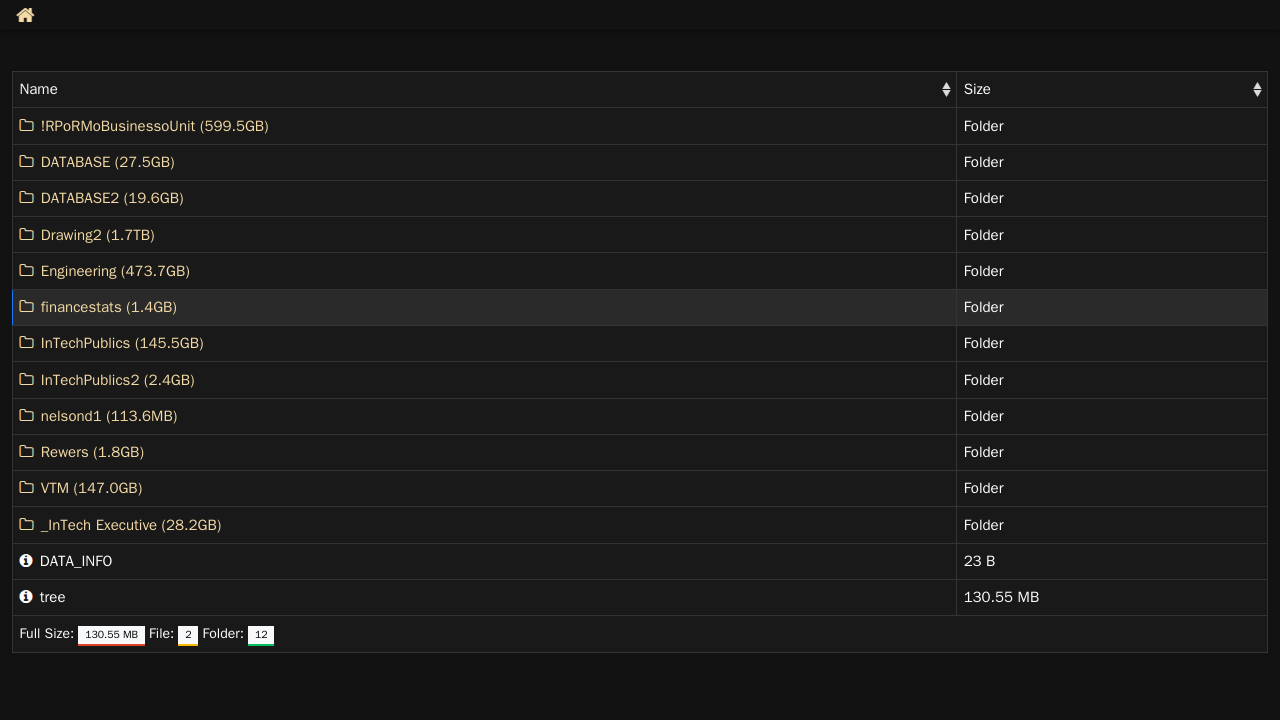Image resolution: width=1280 pixels, height=720 pixels.
Task: Click folder icon next to Engineering
Action: point(27,271)
